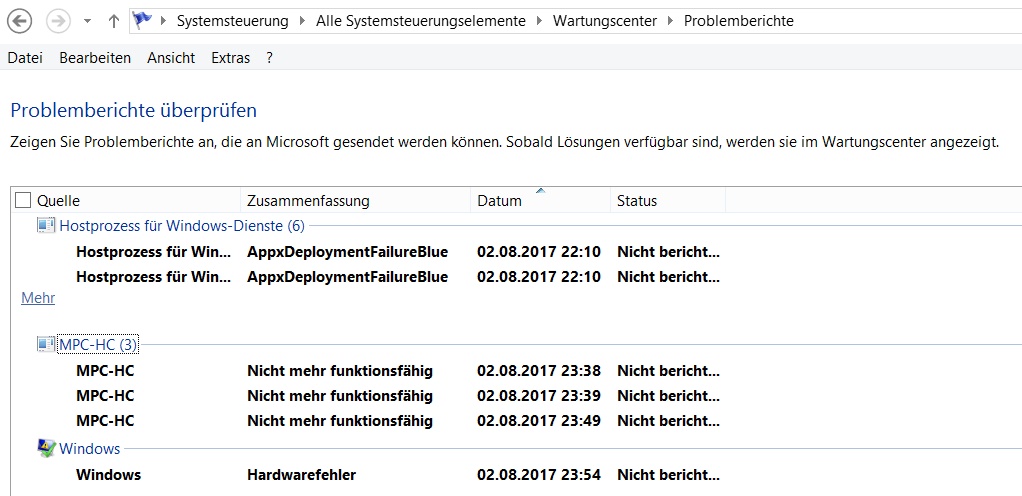Tick the select-all checkbox beside Quelle
Image resolution: width=1022 pixels, height=496 pixels.
(x=23, y=199)
